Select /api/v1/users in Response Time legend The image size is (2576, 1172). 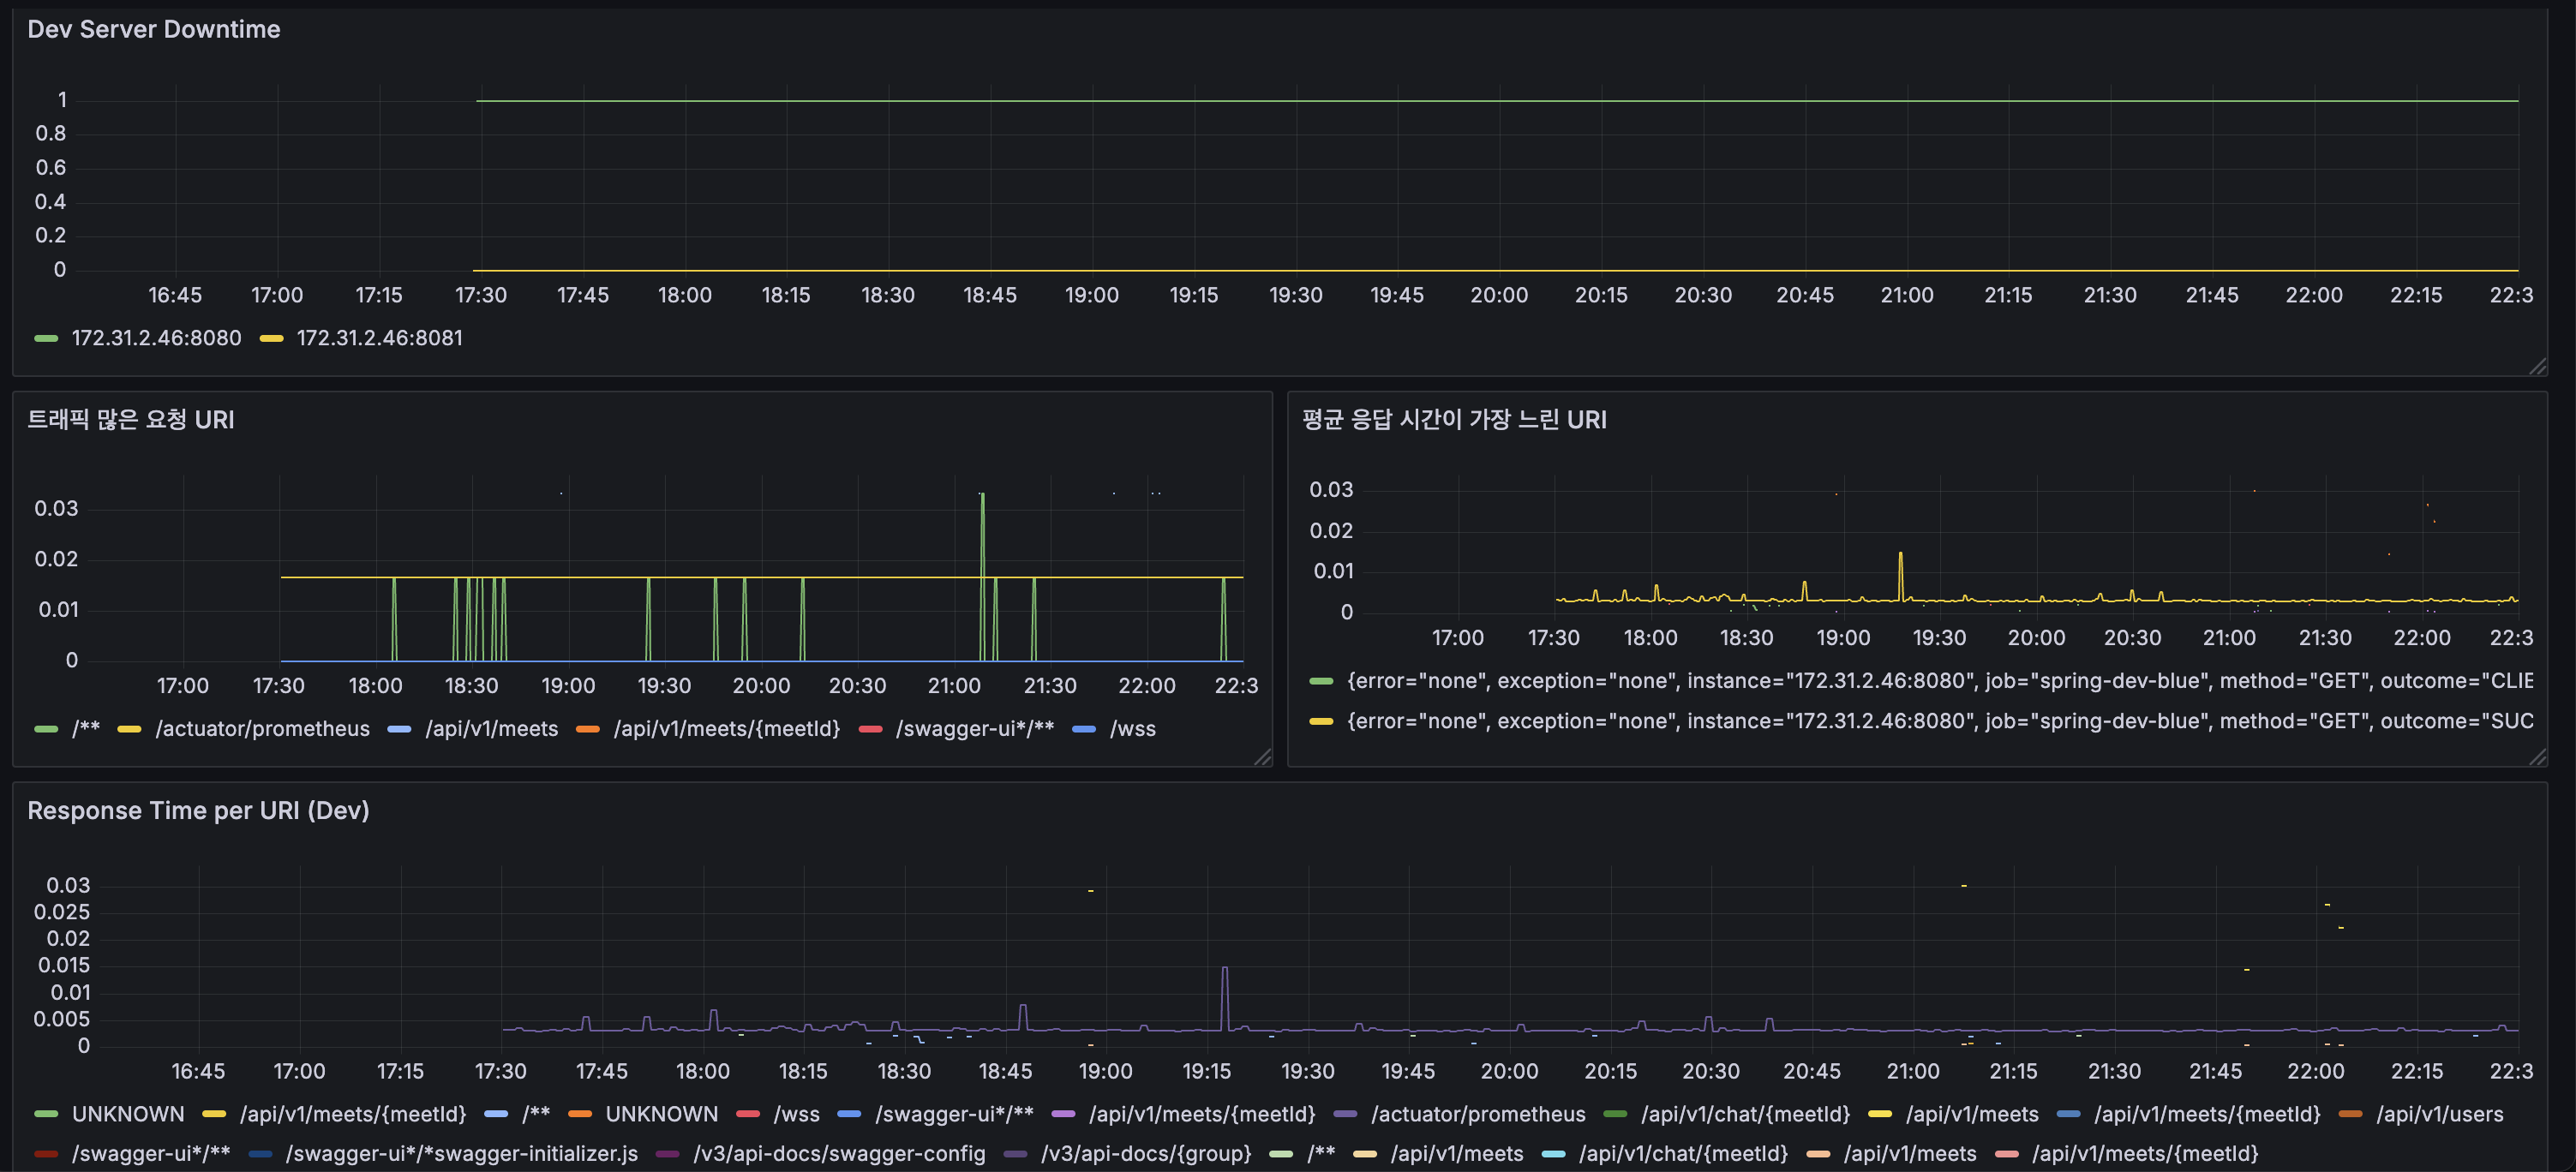point(2439,1114)
